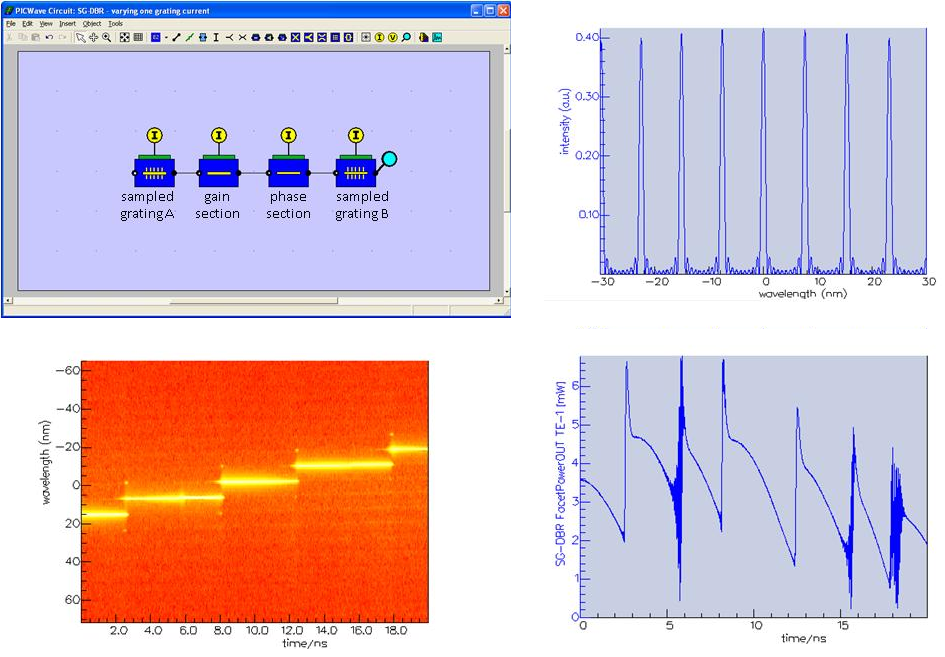Select the black X crossing tool
Viewport: 945px width, 657px height.
[242, 37]
